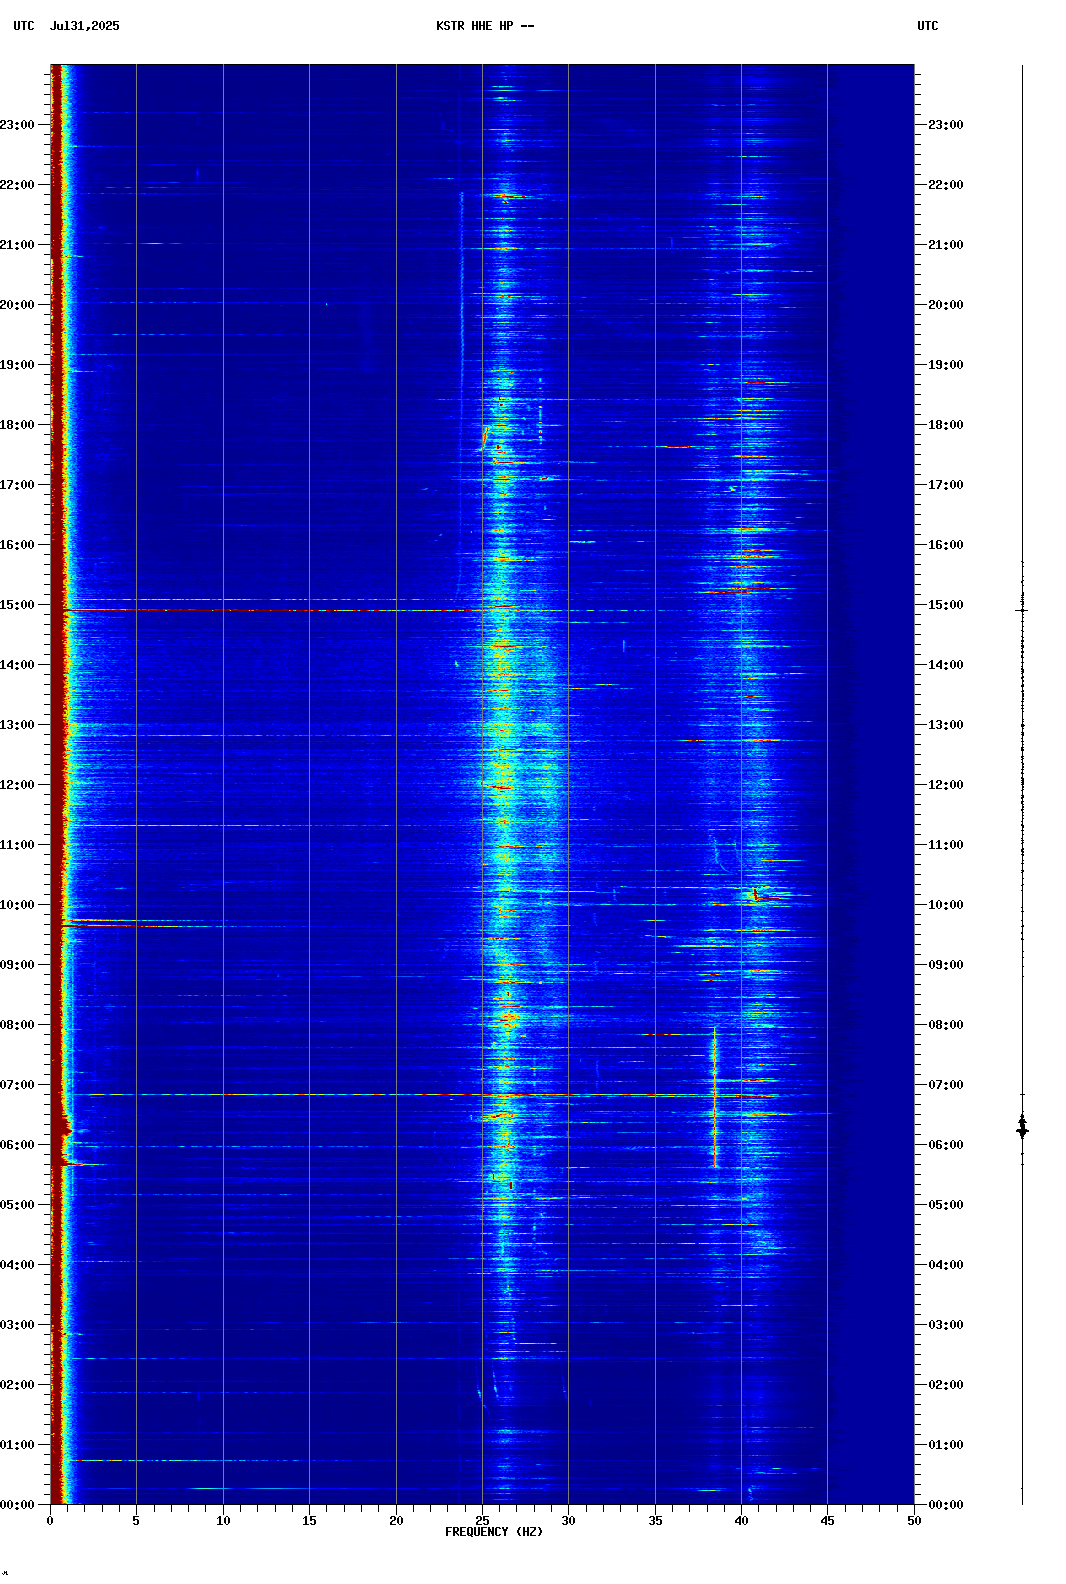
Task: Click the 08:00 label on the left time axis
Action: [x=17, y=1025]
